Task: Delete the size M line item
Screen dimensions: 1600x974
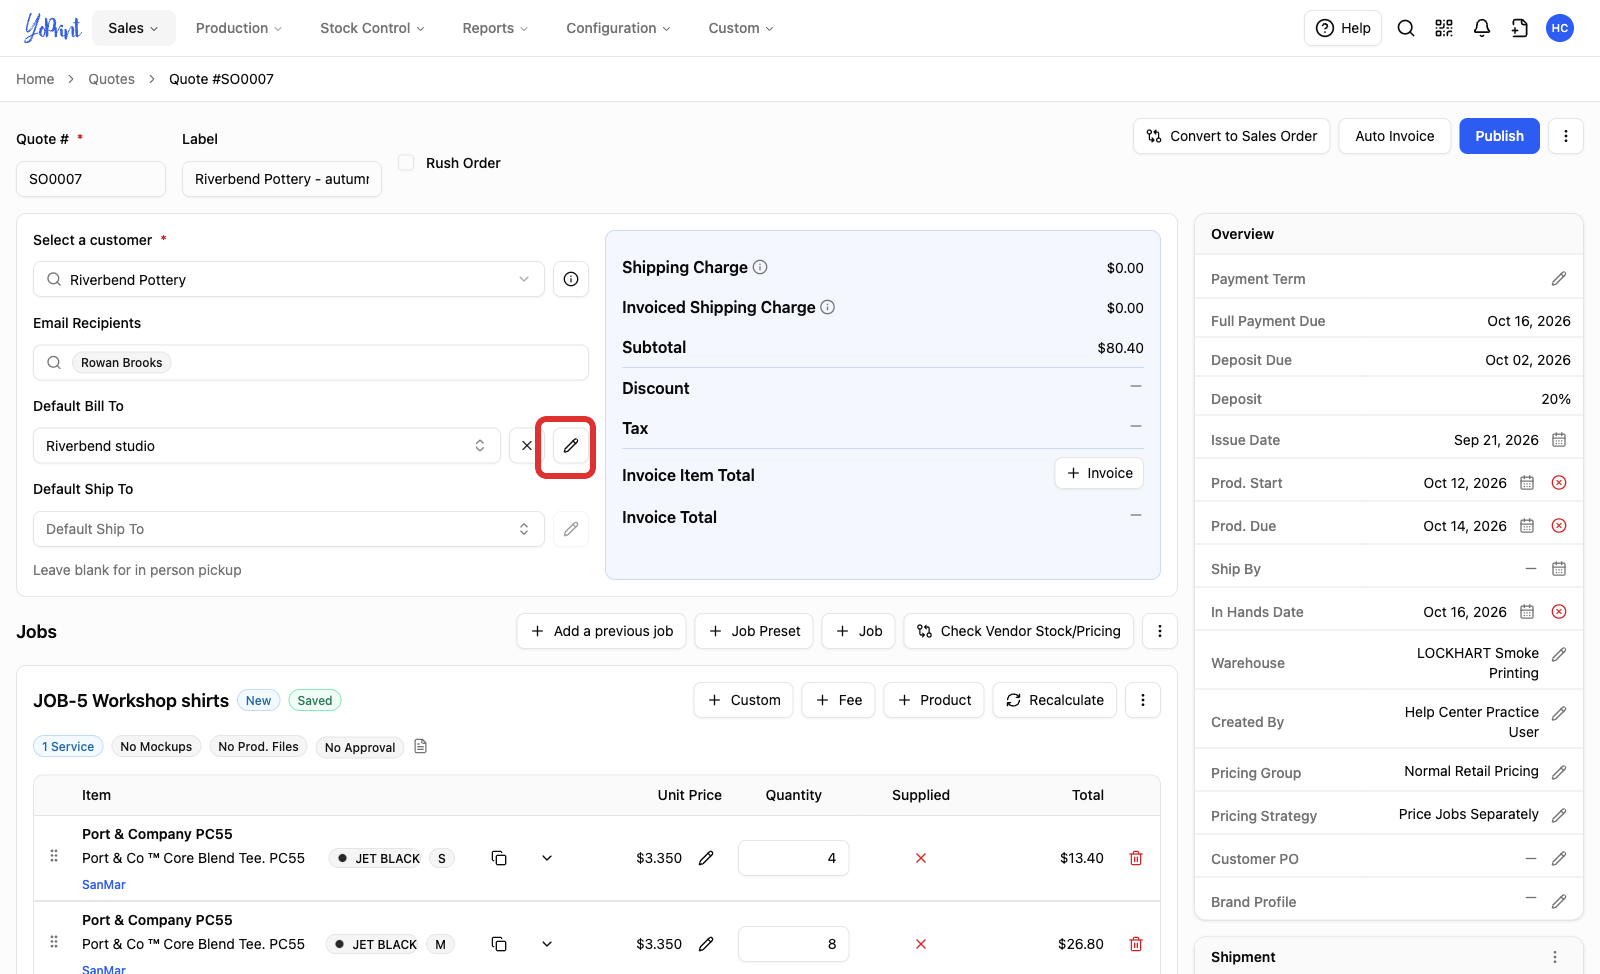Action: (x=1136, y=944)
